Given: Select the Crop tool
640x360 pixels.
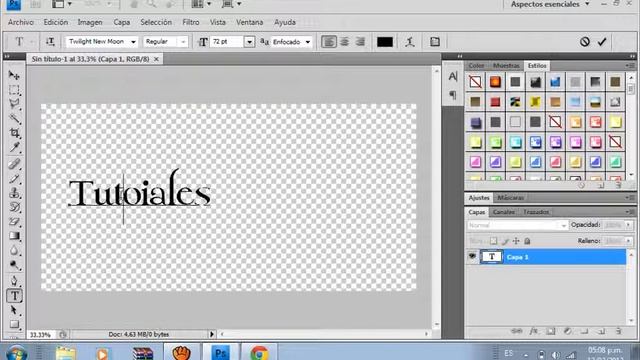Looking at the screenshot, I should pos(14,133).
